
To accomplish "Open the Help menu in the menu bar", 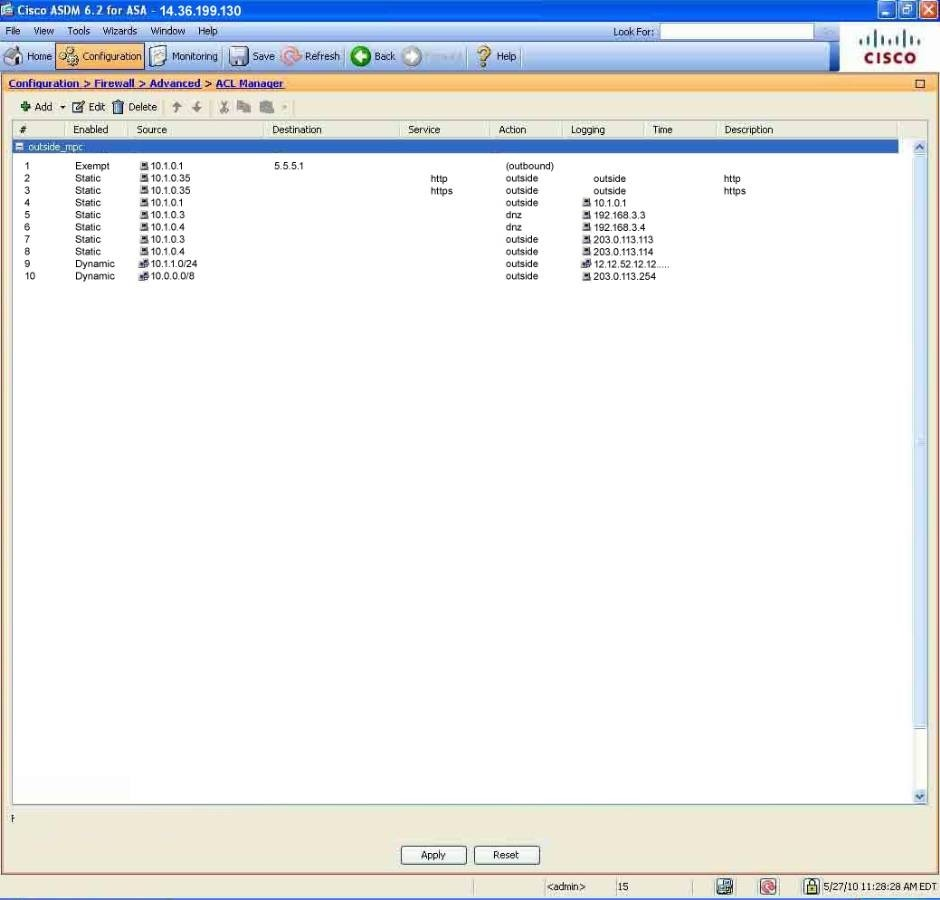I will click(207, 31).
